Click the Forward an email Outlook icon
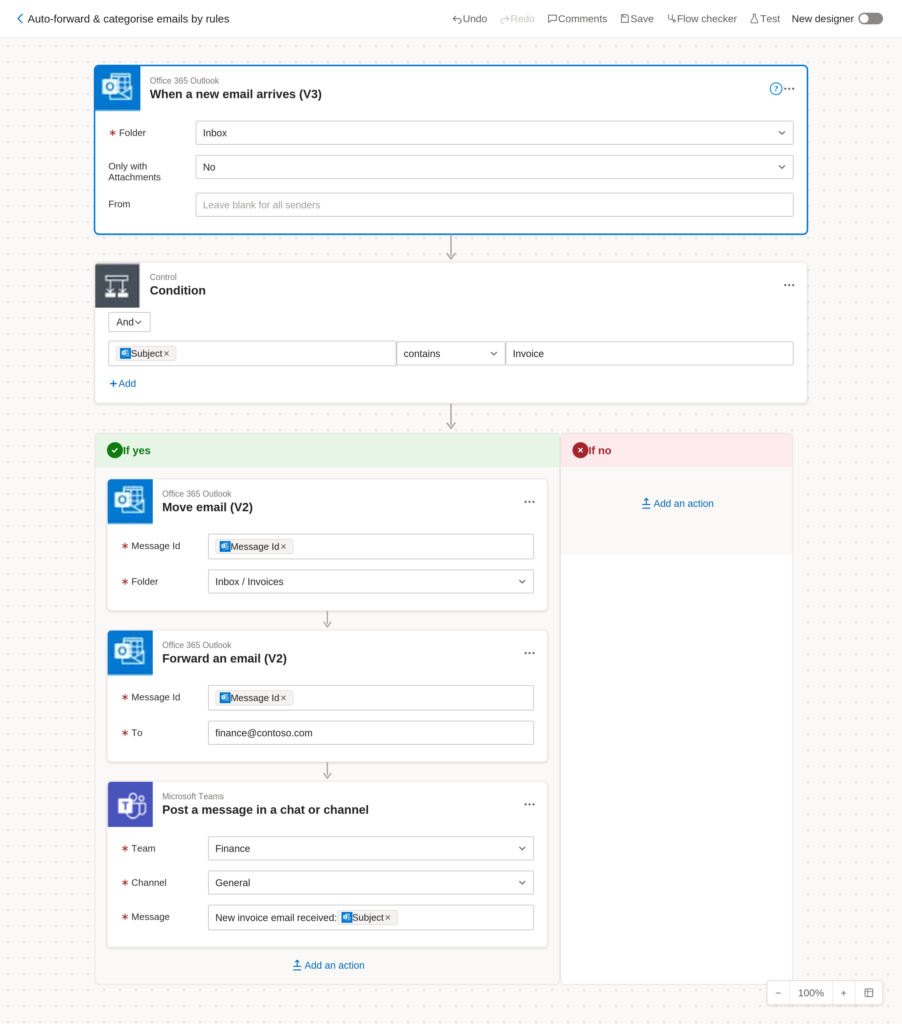The height and width of the screenshot is (1024, 902). (130, 653)
